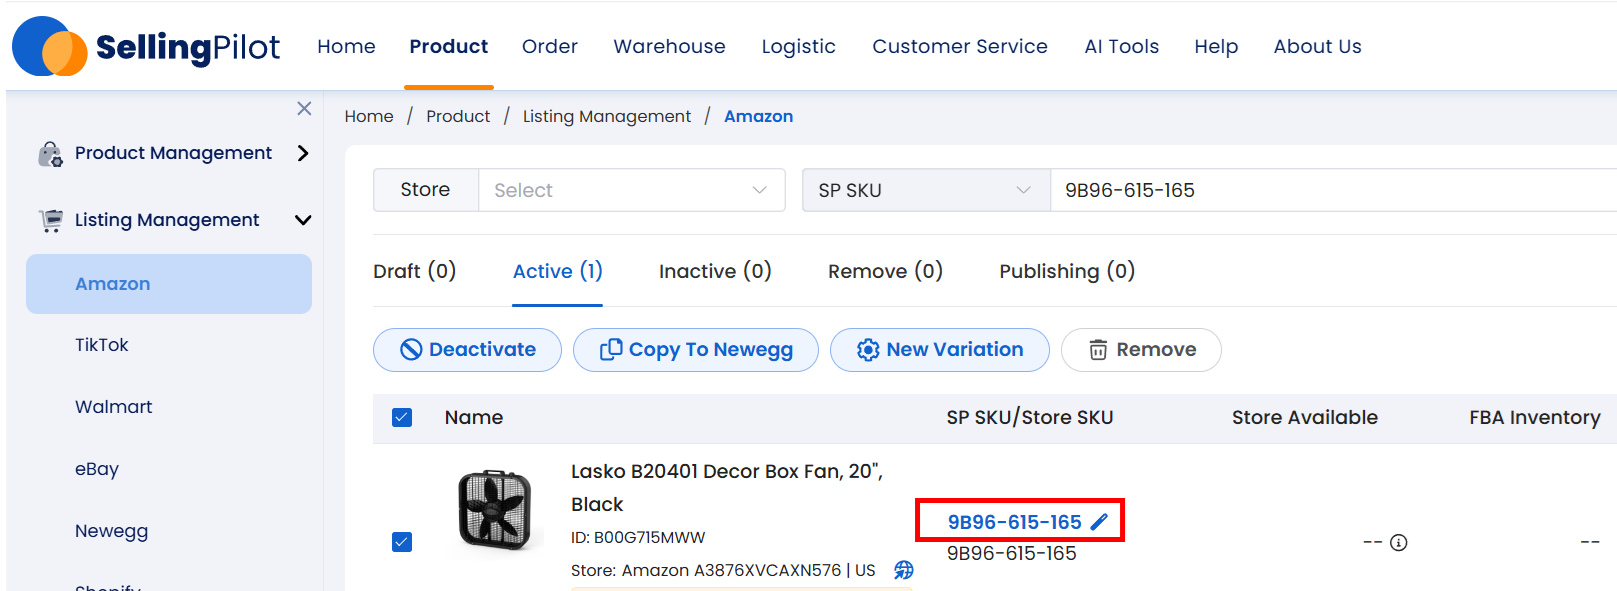Screen dimensions: 1617x591
Task: Click the Copy To Newegg button
Action: (x=696, y=350)
